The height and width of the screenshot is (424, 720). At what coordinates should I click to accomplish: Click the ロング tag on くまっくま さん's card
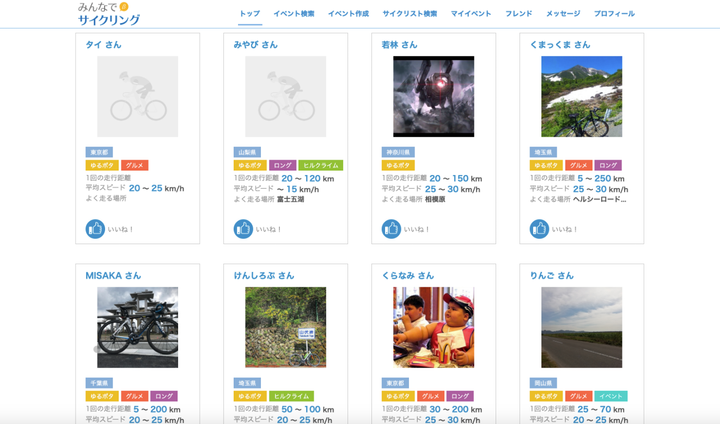point(608,165)
